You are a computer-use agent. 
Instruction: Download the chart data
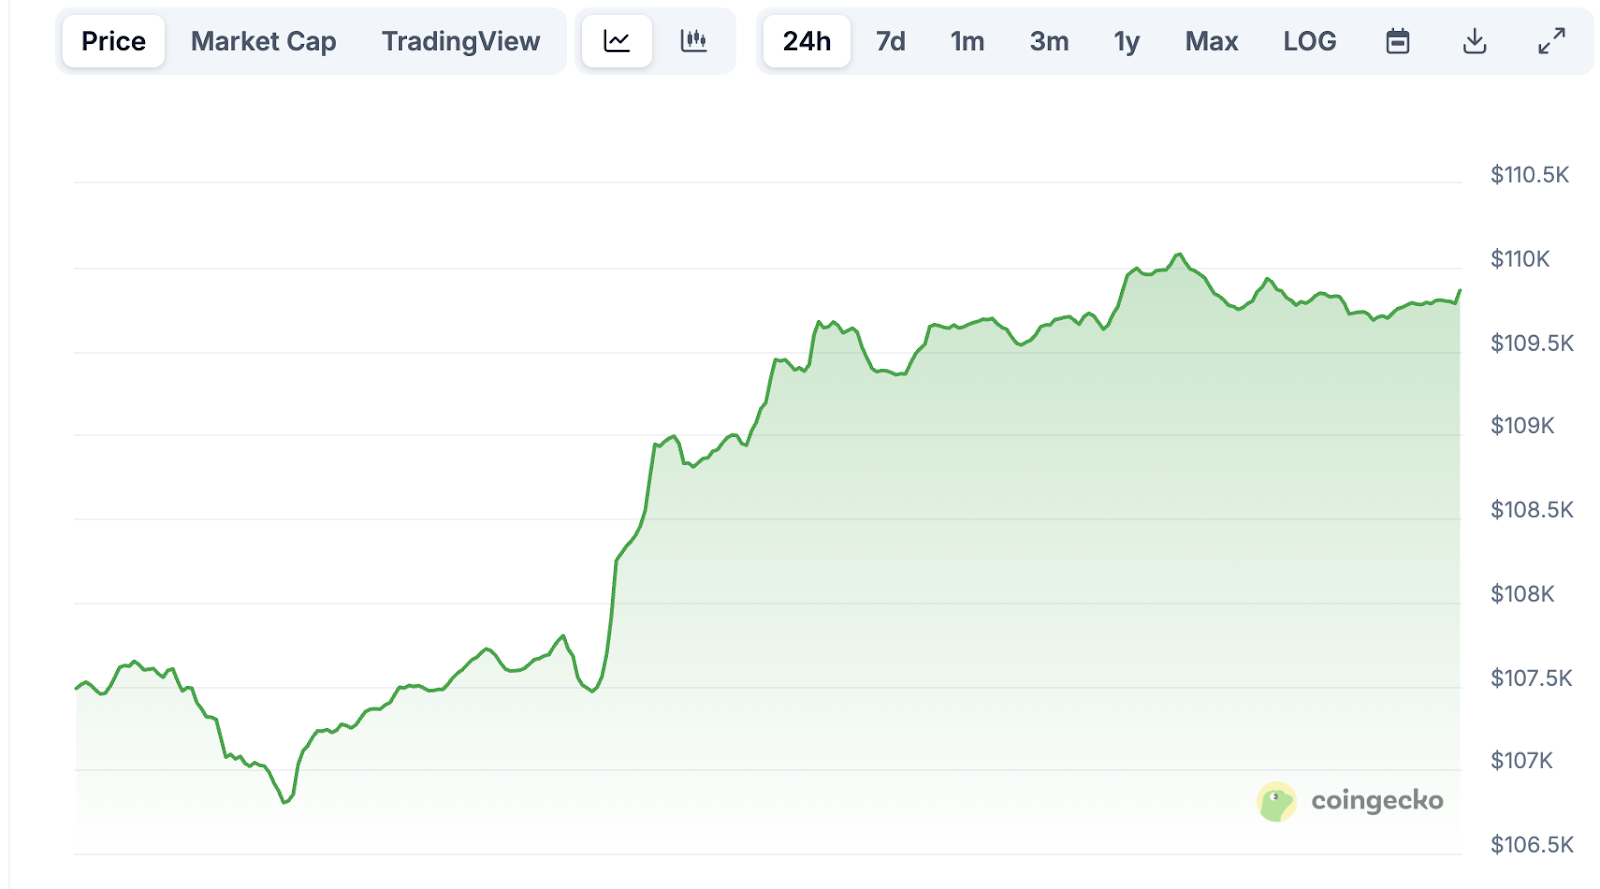tap(1474, 41)
